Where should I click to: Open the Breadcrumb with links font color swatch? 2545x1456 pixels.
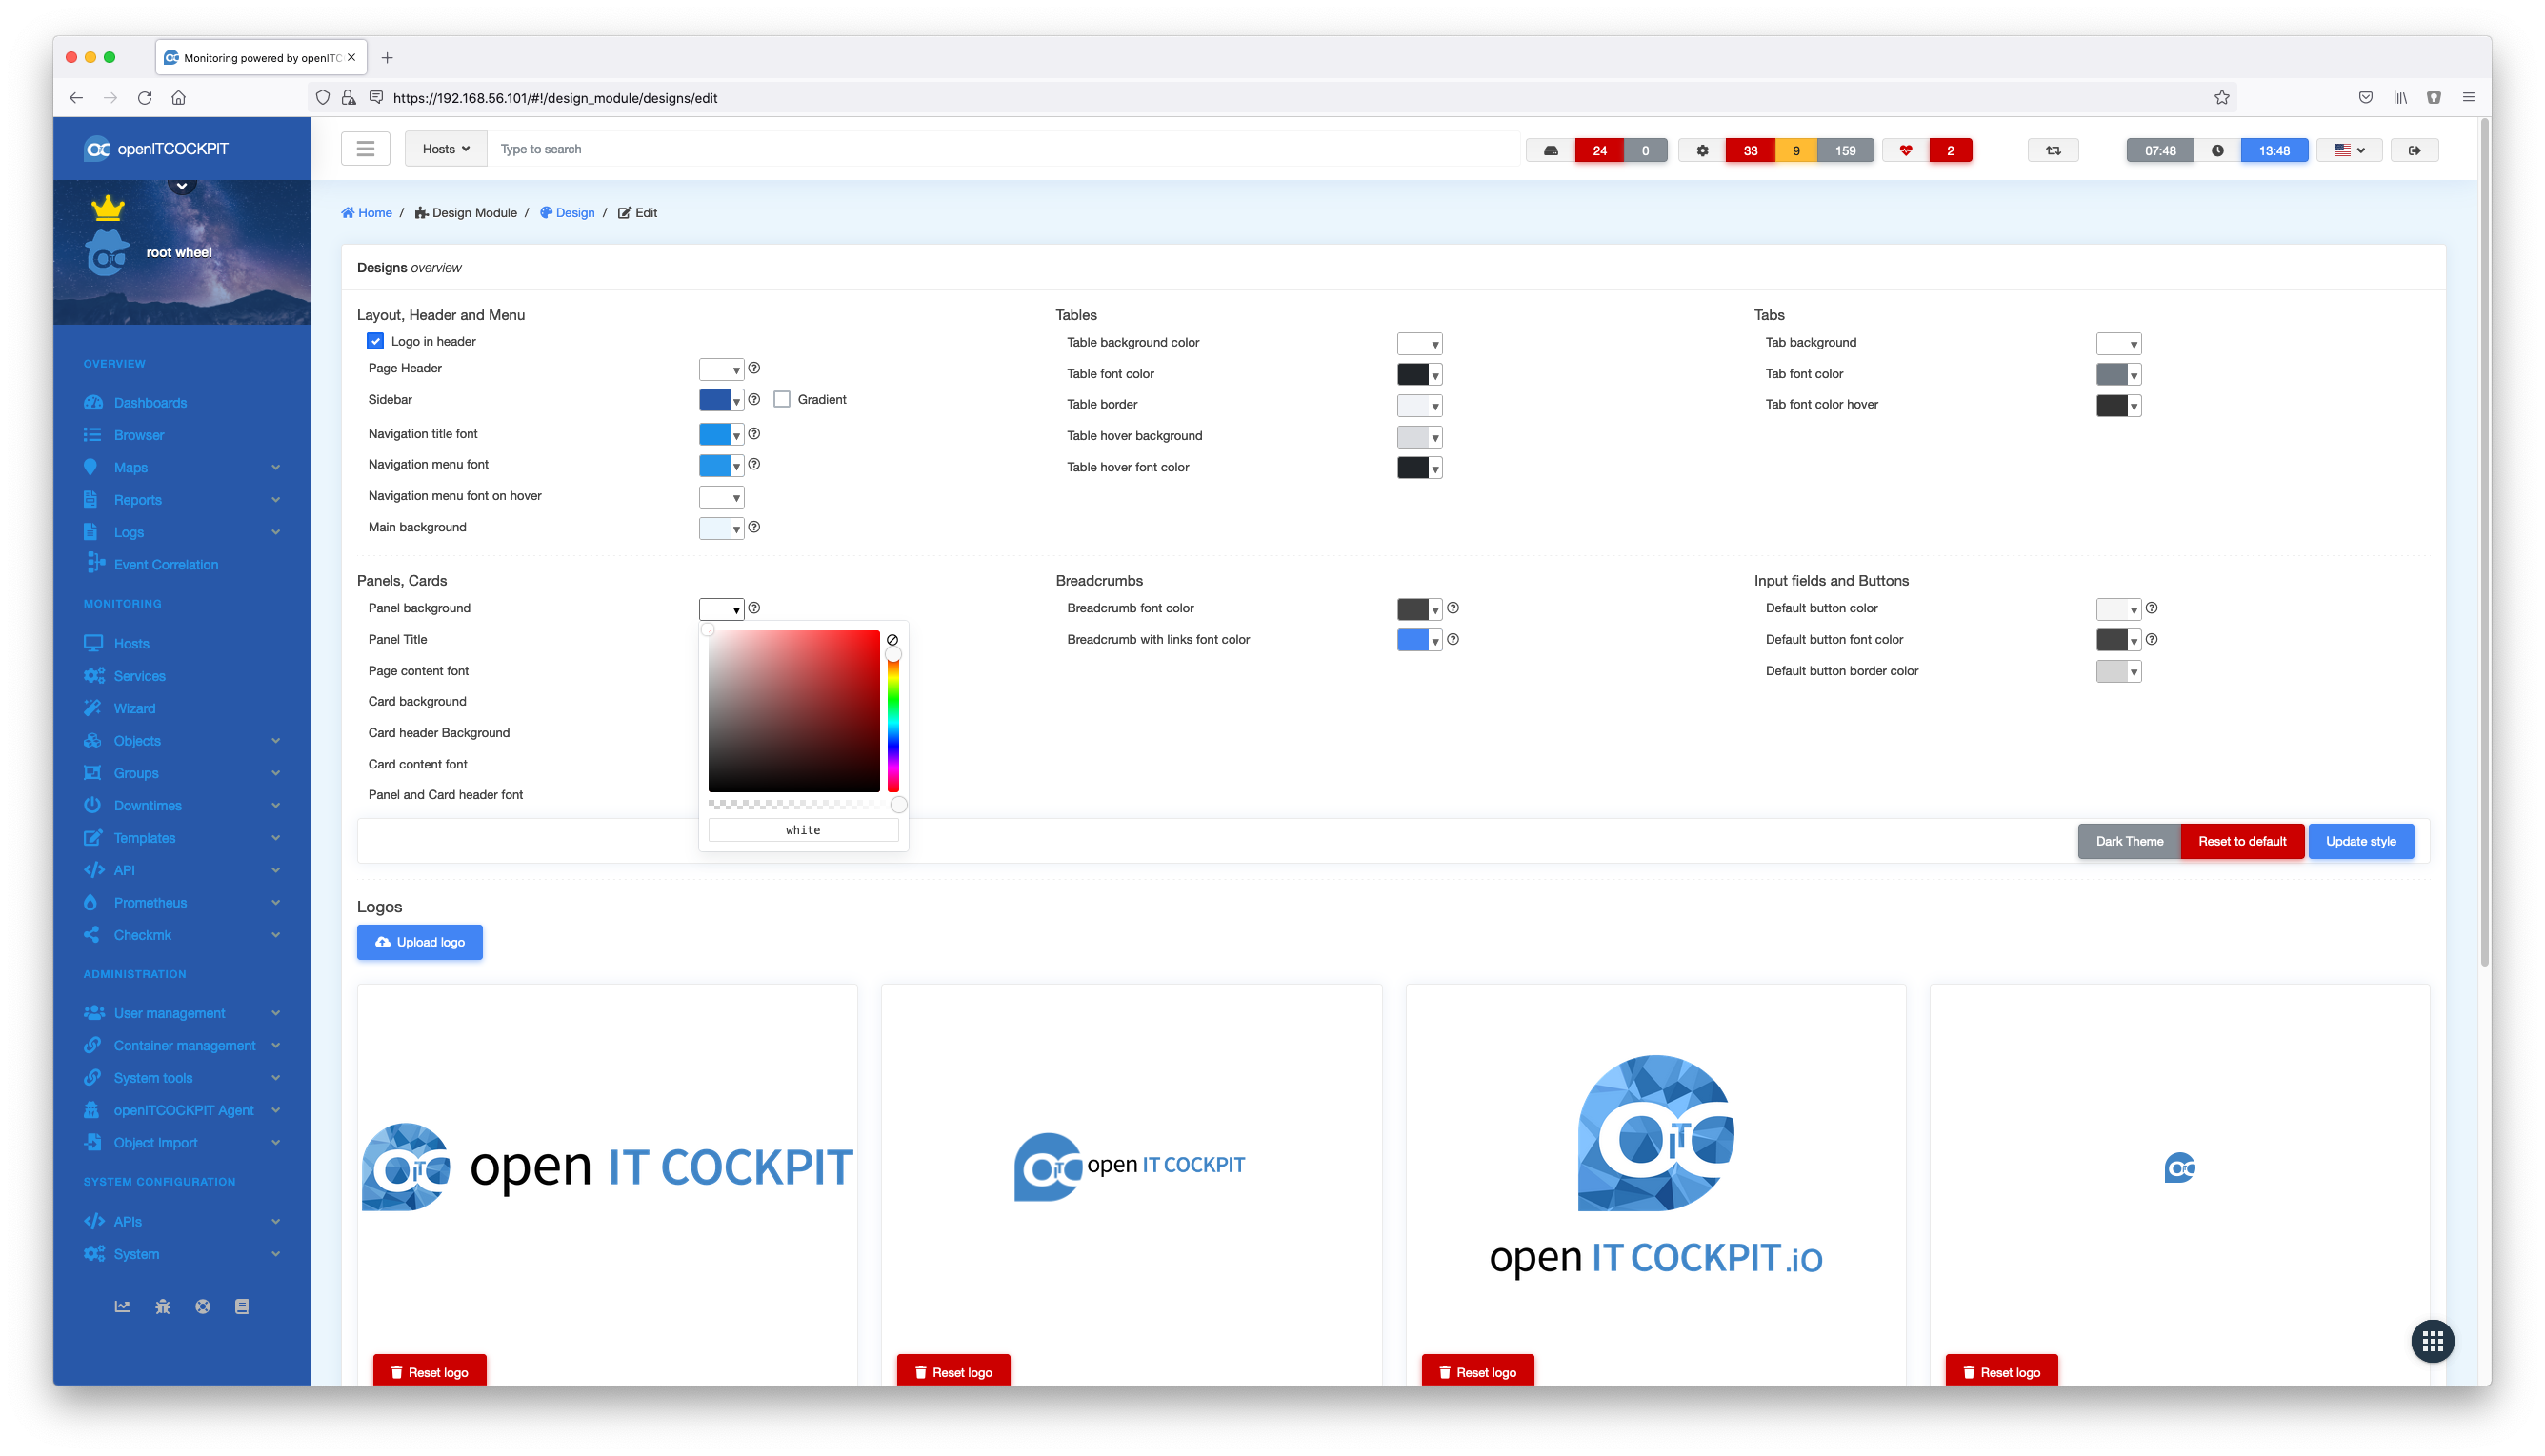point(1418,640)
